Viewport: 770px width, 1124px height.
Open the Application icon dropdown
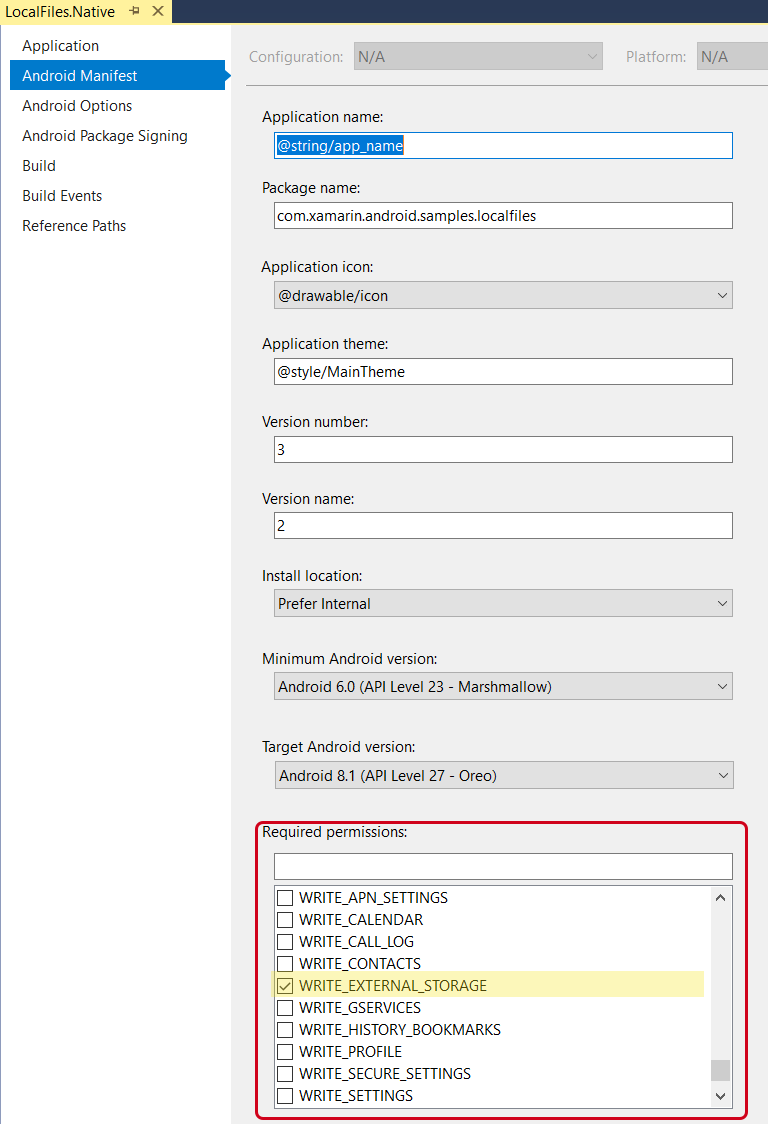pos(722,295)
